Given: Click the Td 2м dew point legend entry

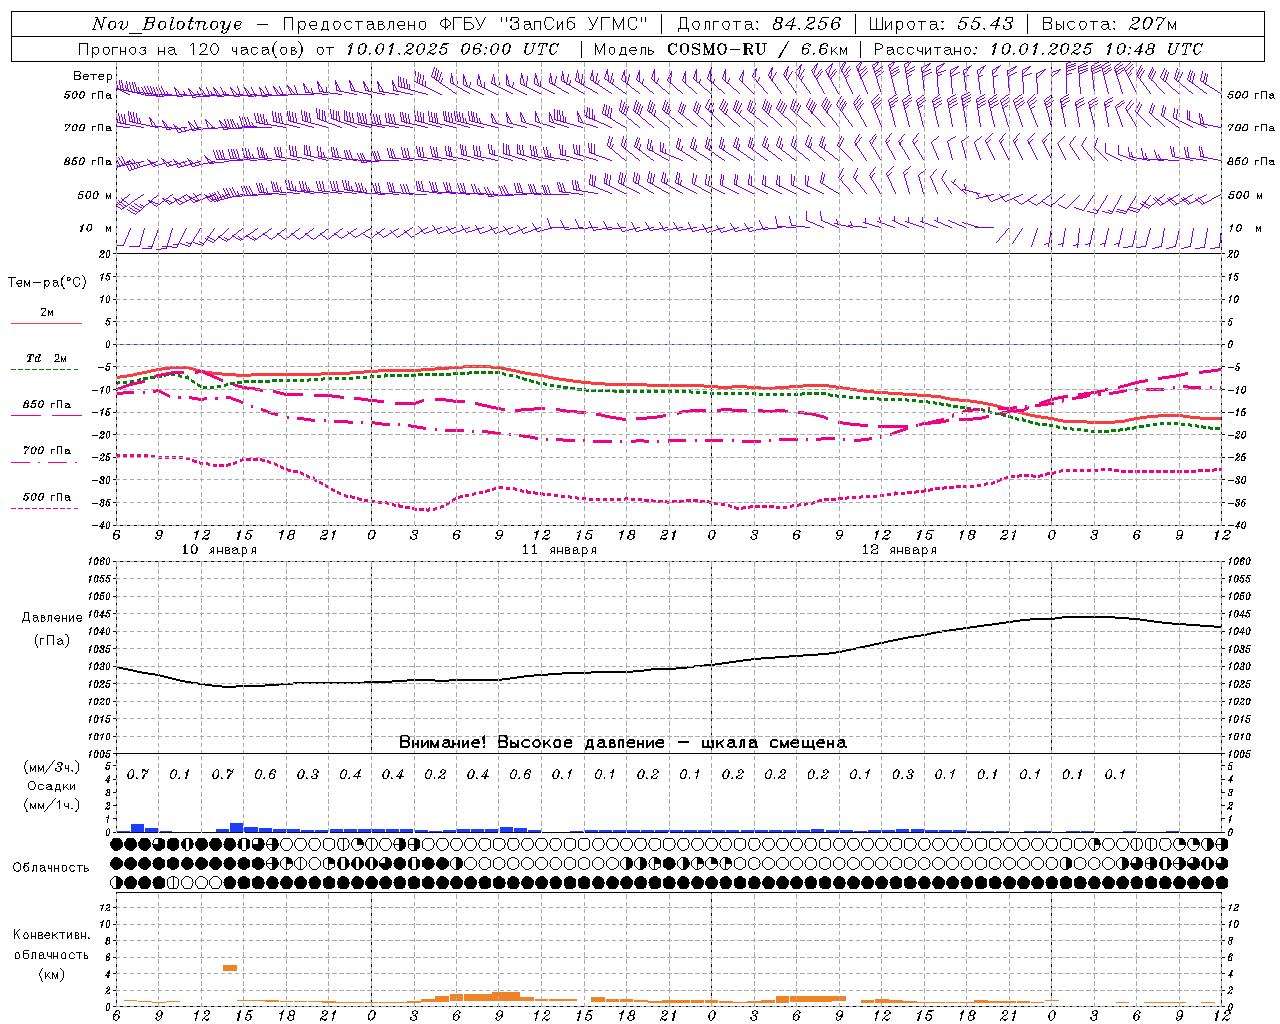Looking at the screenshot, I should pos(47,358).
